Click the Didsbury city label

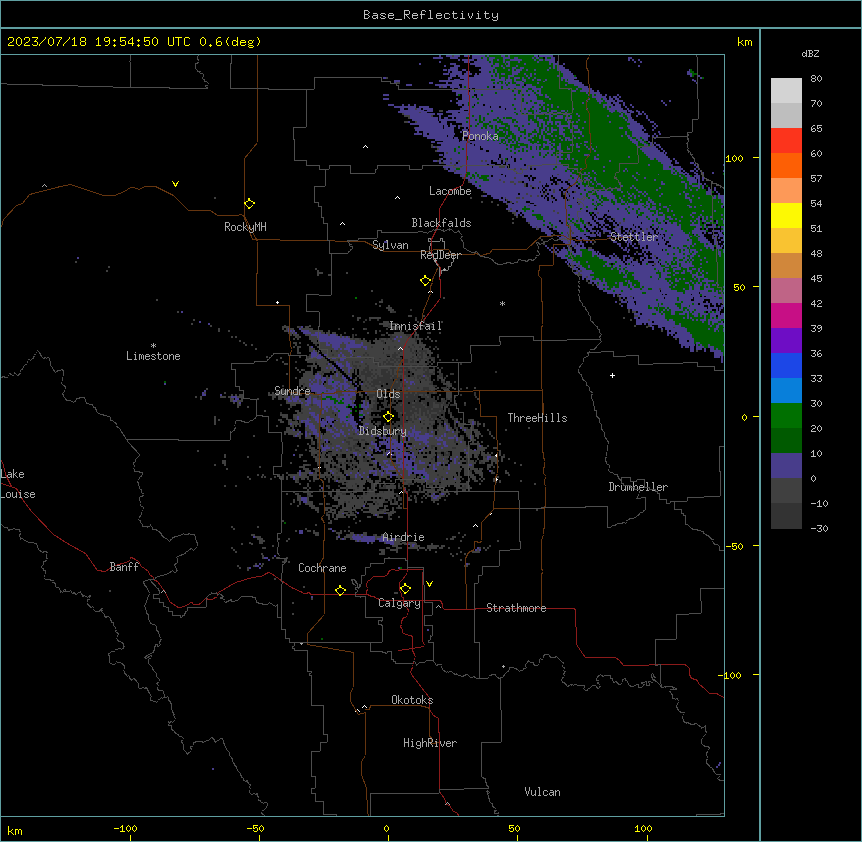click(x=383, y=431)
